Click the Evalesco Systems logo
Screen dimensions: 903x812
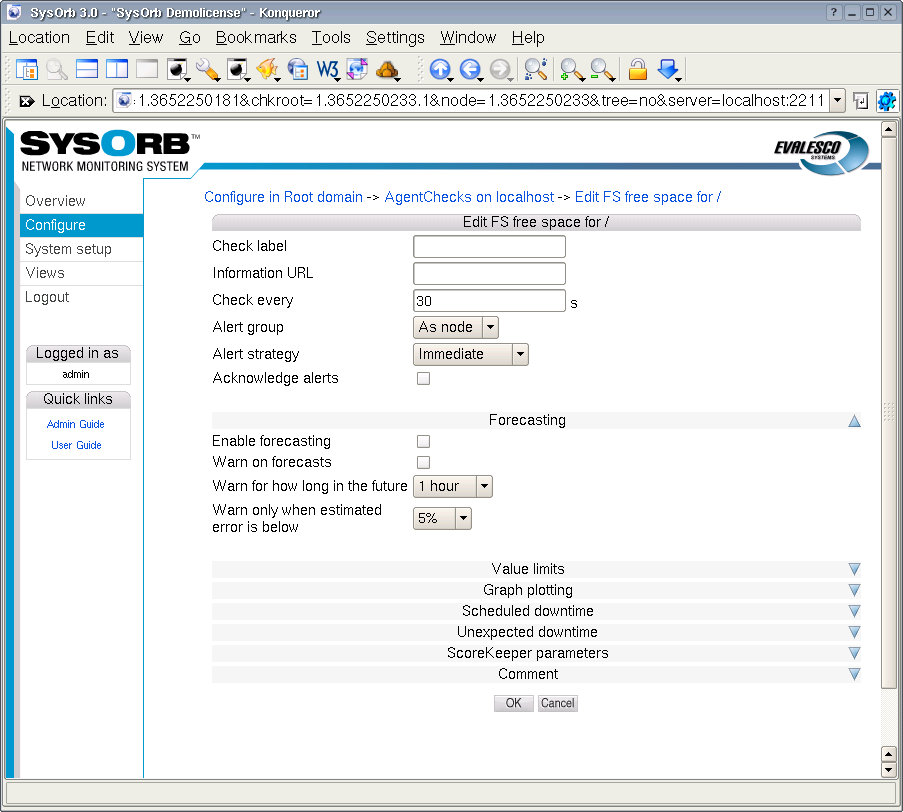(x=821, y=151)
